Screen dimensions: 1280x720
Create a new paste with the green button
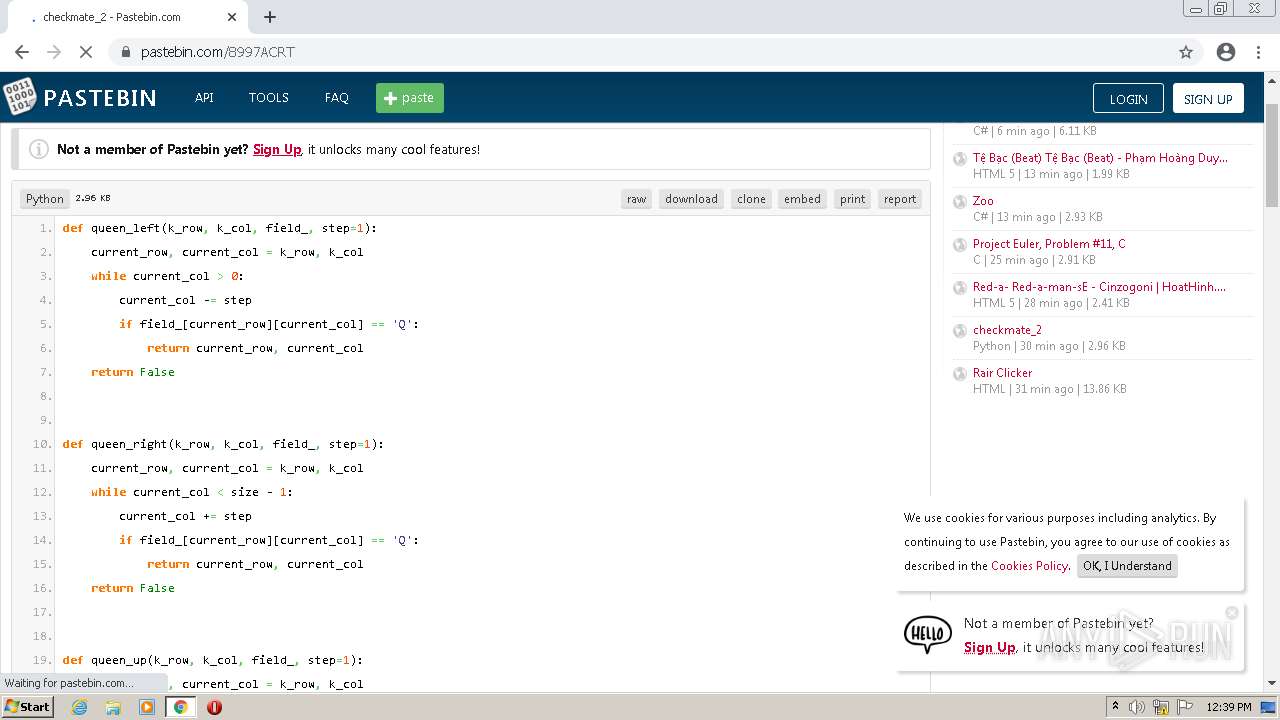point(410,98)
